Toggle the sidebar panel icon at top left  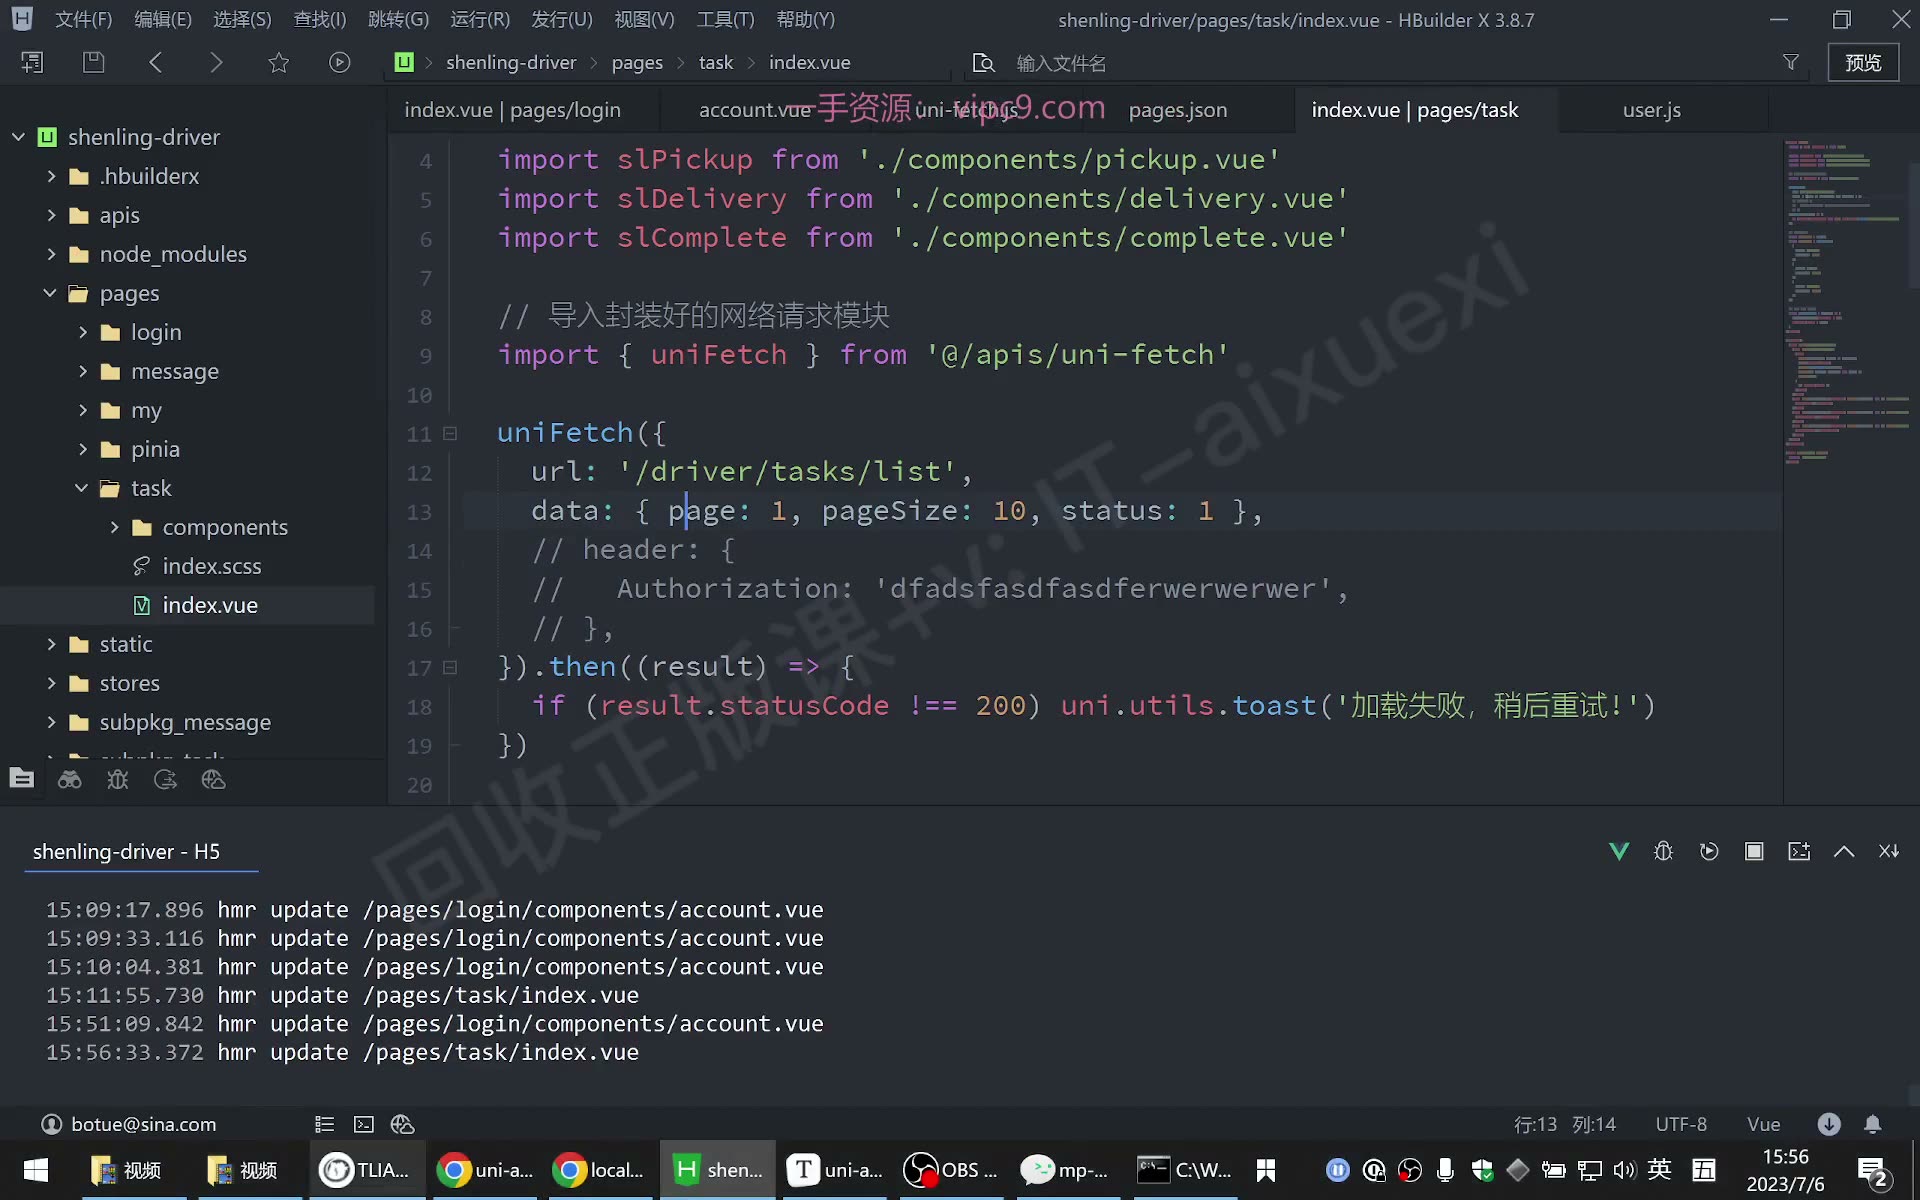[32, 62]
